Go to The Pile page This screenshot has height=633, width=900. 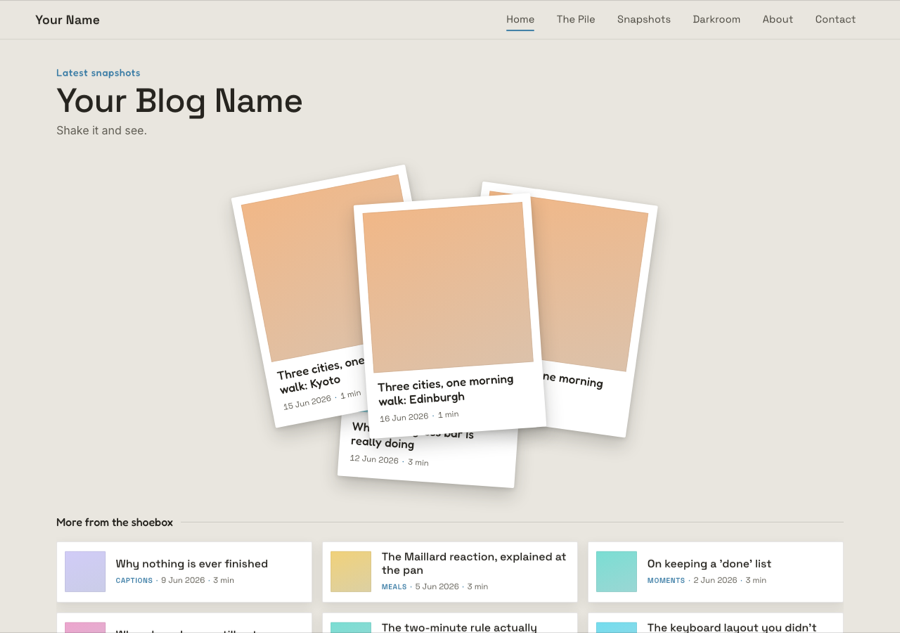(x=576, y=20)
